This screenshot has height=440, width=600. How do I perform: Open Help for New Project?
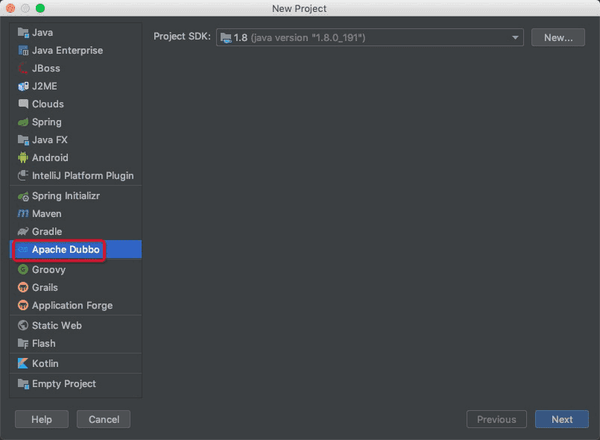pyautogui.click(x=41, y=419)
